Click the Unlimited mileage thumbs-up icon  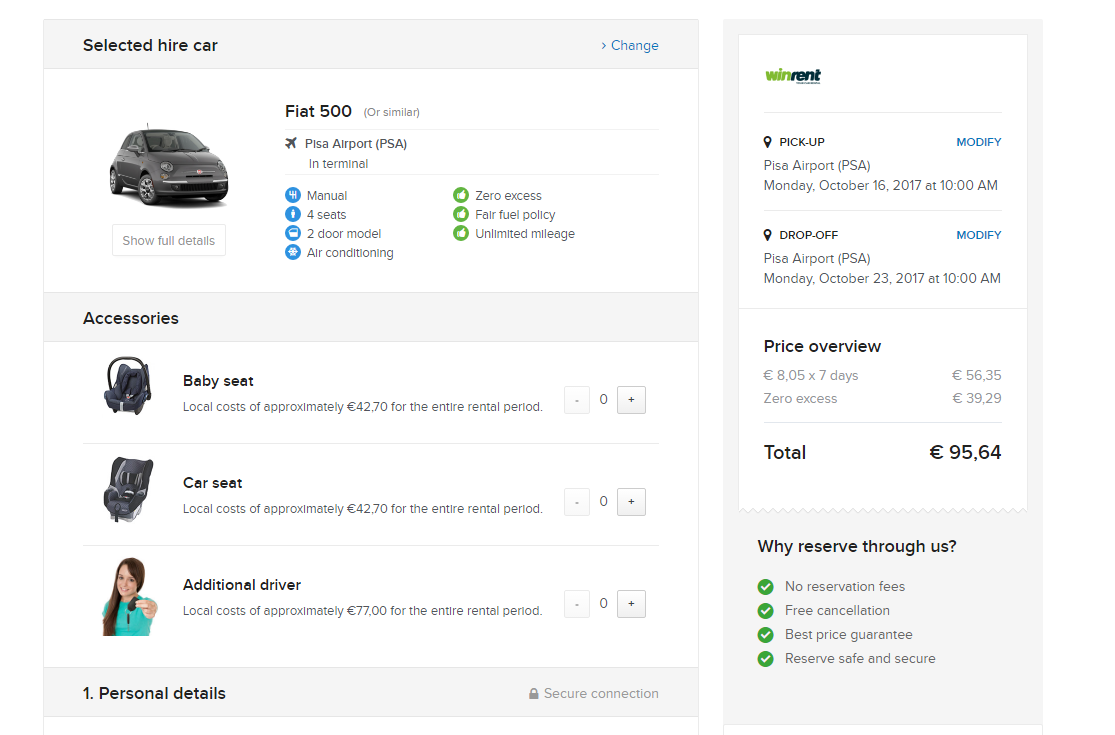[x=461, y=233]
